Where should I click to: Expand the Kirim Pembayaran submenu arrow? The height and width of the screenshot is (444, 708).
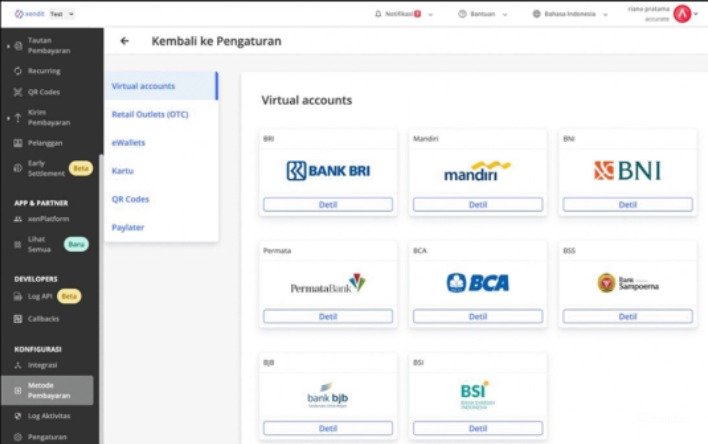[8, 118]
